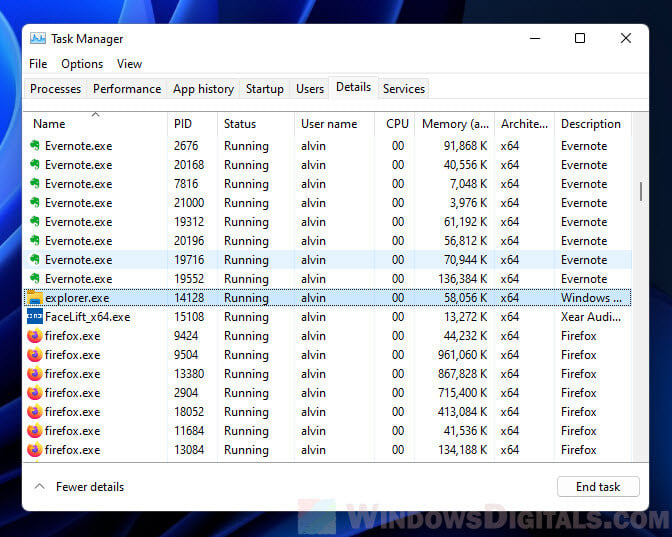Click the End task button
Viewport: 672px width, 537px height.
click(x=598, y=486)
